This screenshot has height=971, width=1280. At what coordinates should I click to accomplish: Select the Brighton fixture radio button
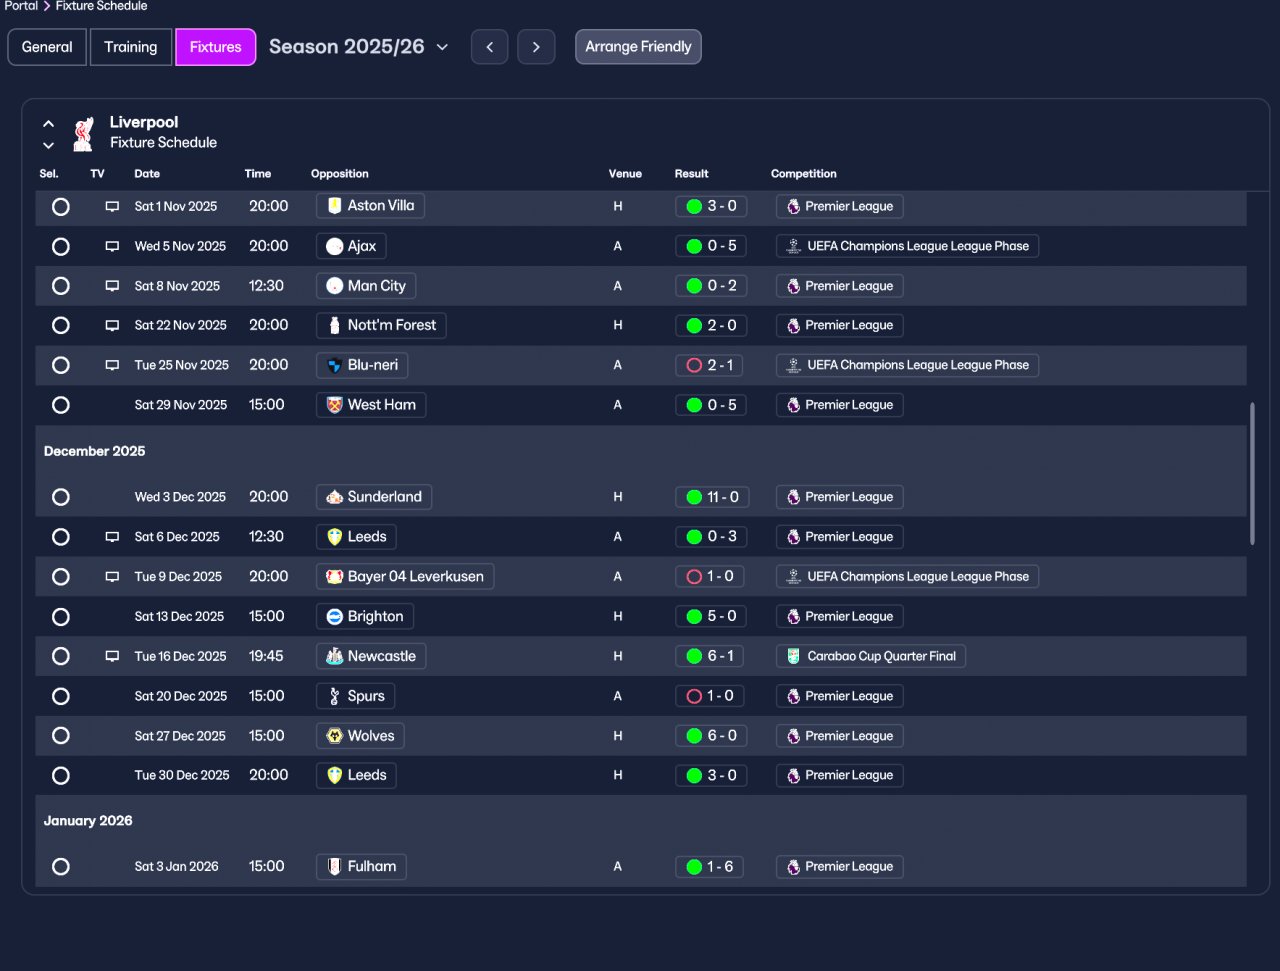pos(61,617)
